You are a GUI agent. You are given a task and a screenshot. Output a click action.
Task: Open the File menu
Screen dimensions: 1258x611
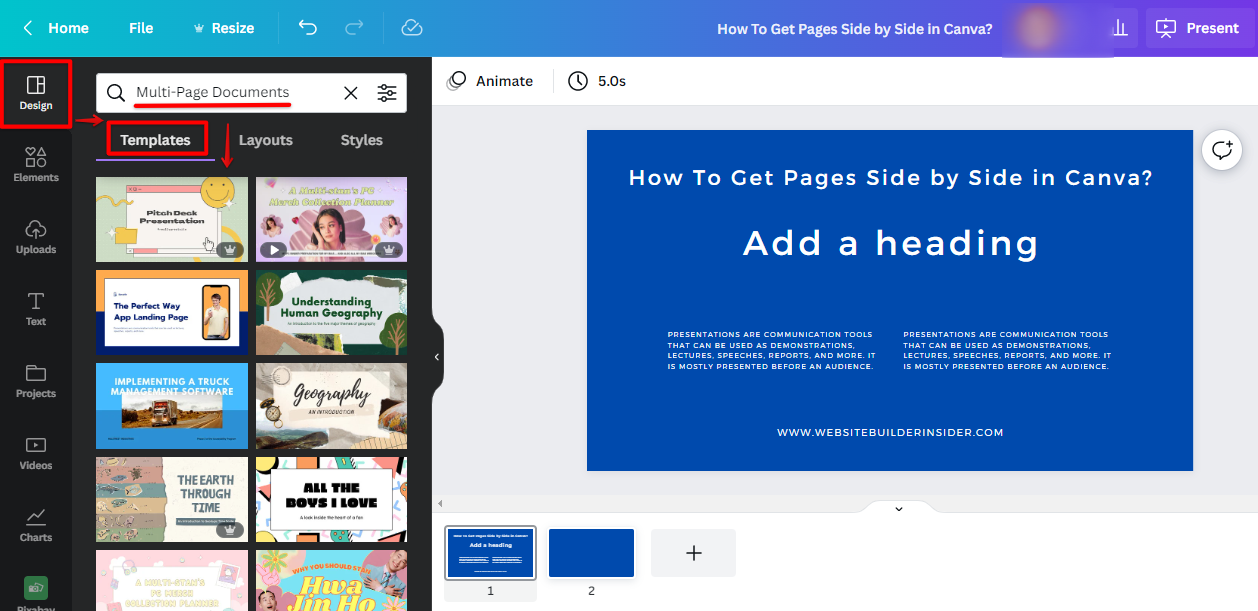pyautogui.click(x=141, y=28)
